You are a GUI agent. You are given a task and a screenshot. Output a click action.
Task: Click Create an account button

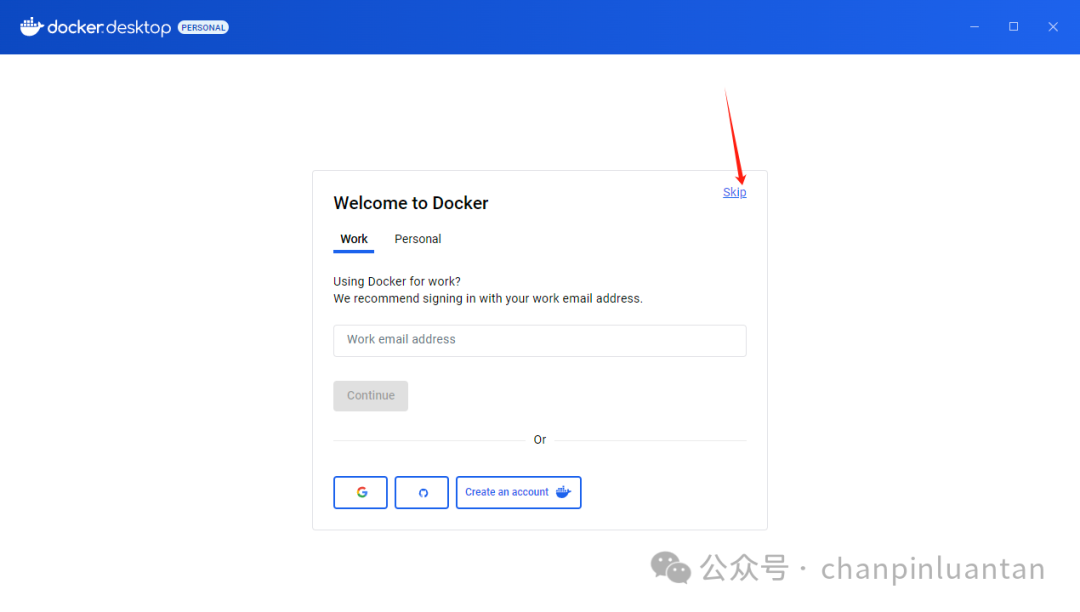518,492
